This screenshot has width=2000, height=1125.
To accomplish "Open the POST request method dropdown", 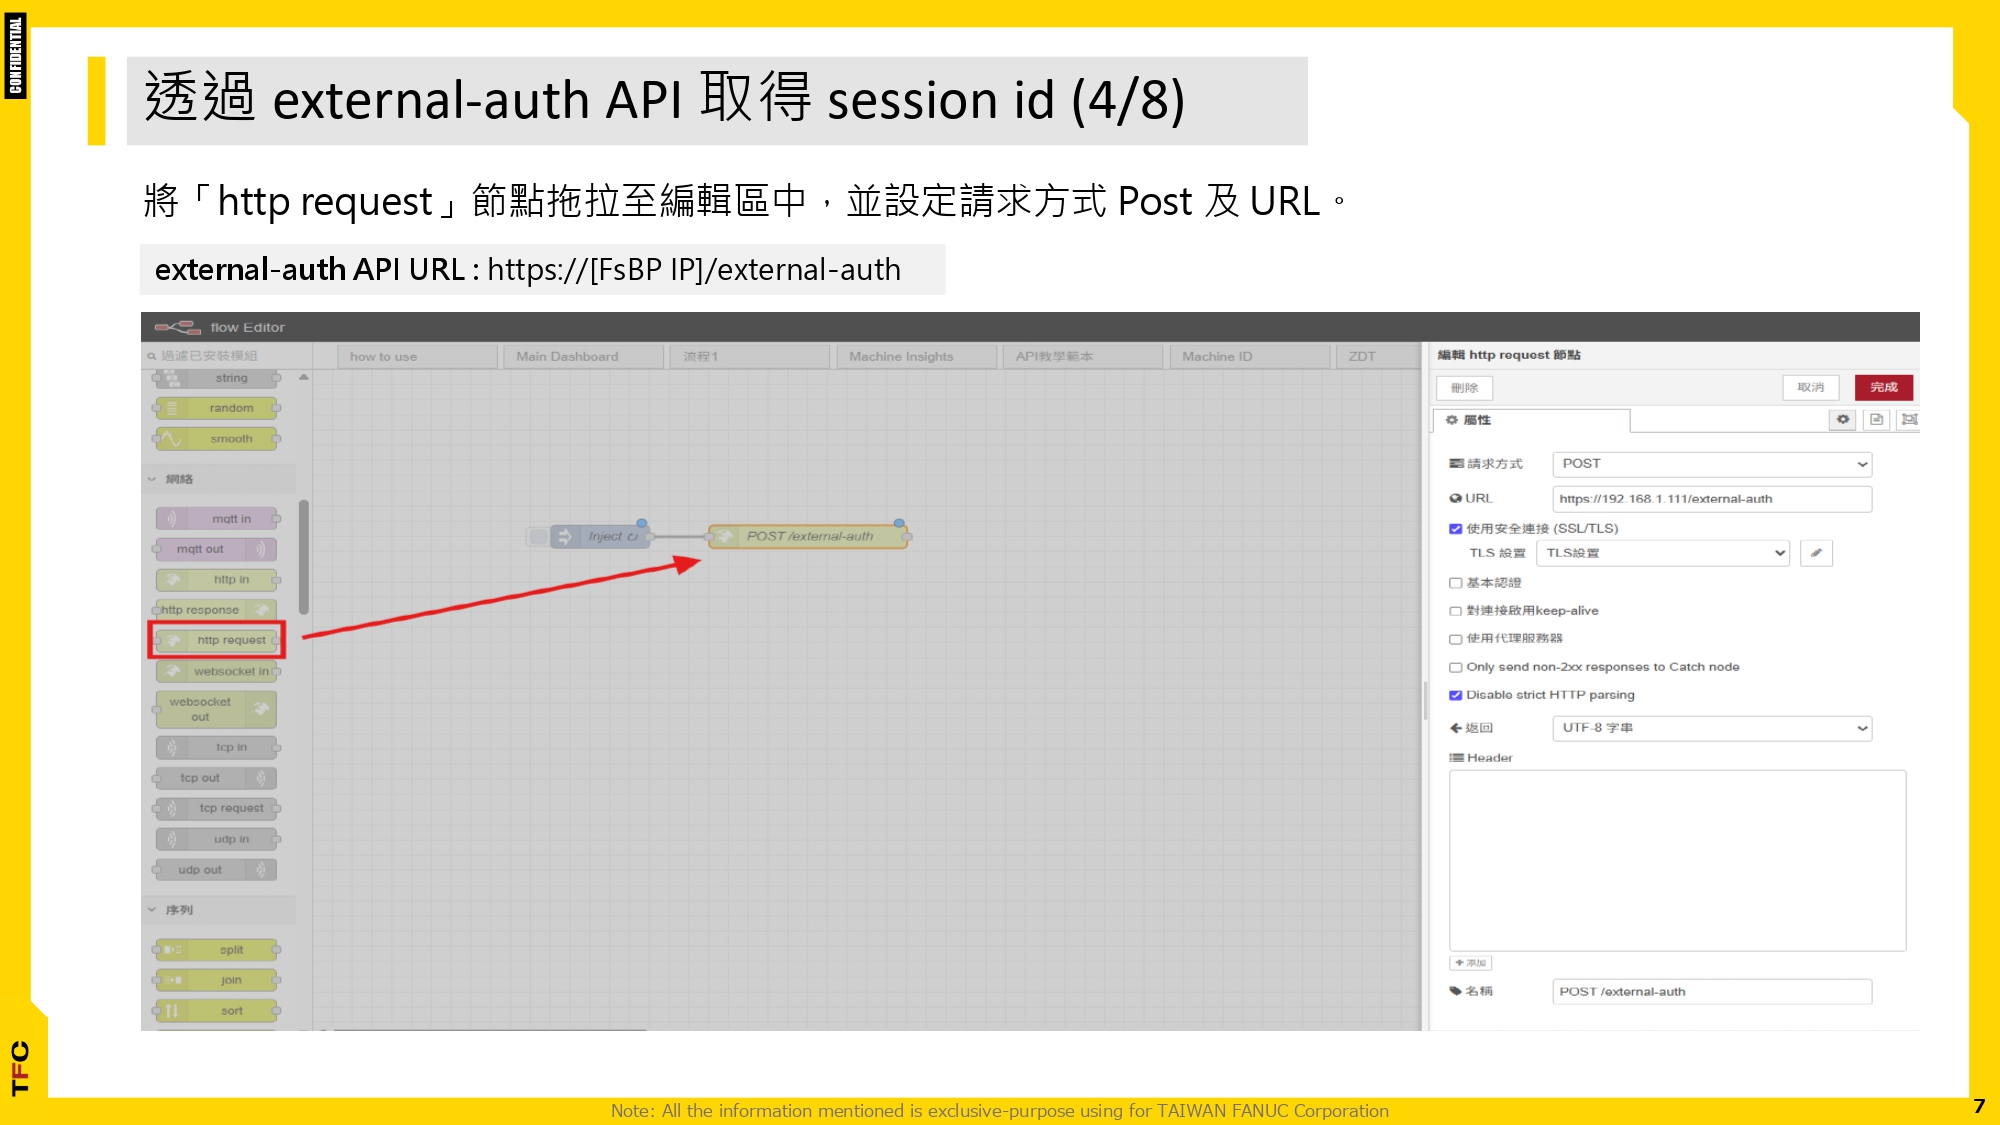I will [x=1711, y=464].
